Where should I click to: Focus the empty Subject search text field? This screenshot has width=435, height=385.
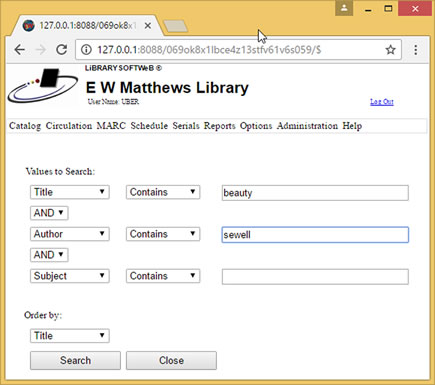click(315, 277)
